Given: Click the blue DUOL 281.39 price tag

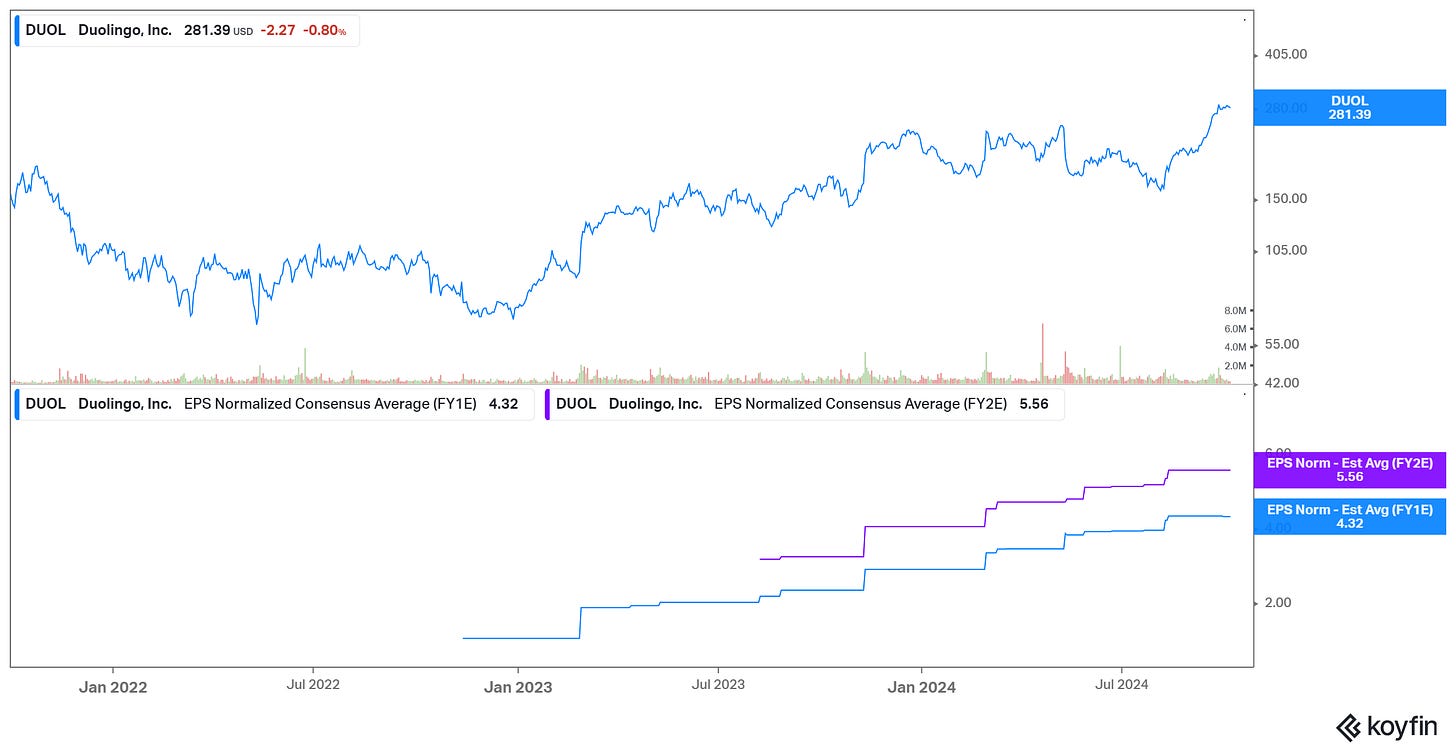Looking at the screenshot, I should click(1348, 107).
